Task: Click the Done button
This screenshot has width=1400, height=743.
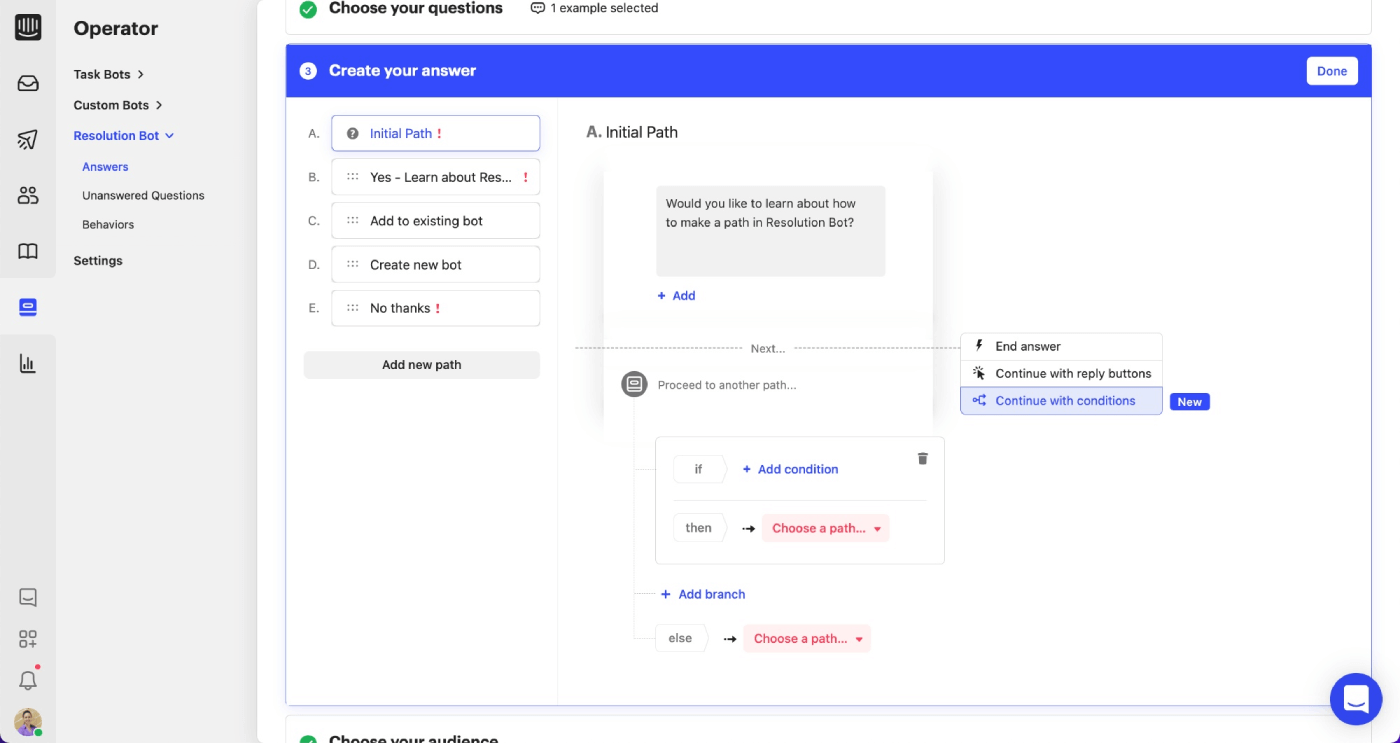Action: coord(1331,71)
